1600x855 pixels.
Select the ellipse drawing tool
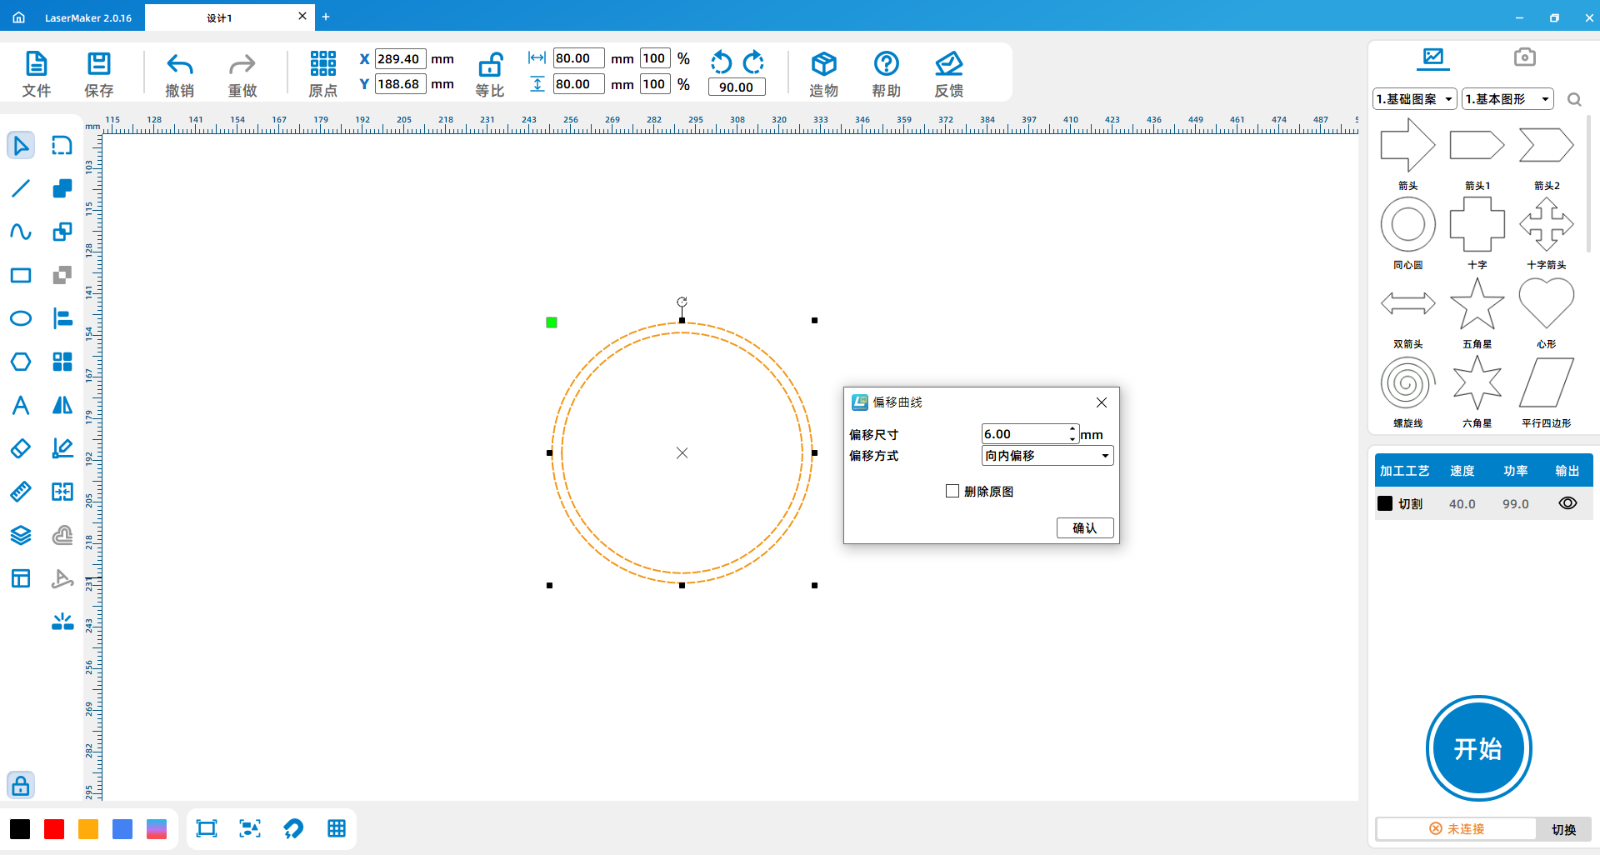click(x=21, y=319)
